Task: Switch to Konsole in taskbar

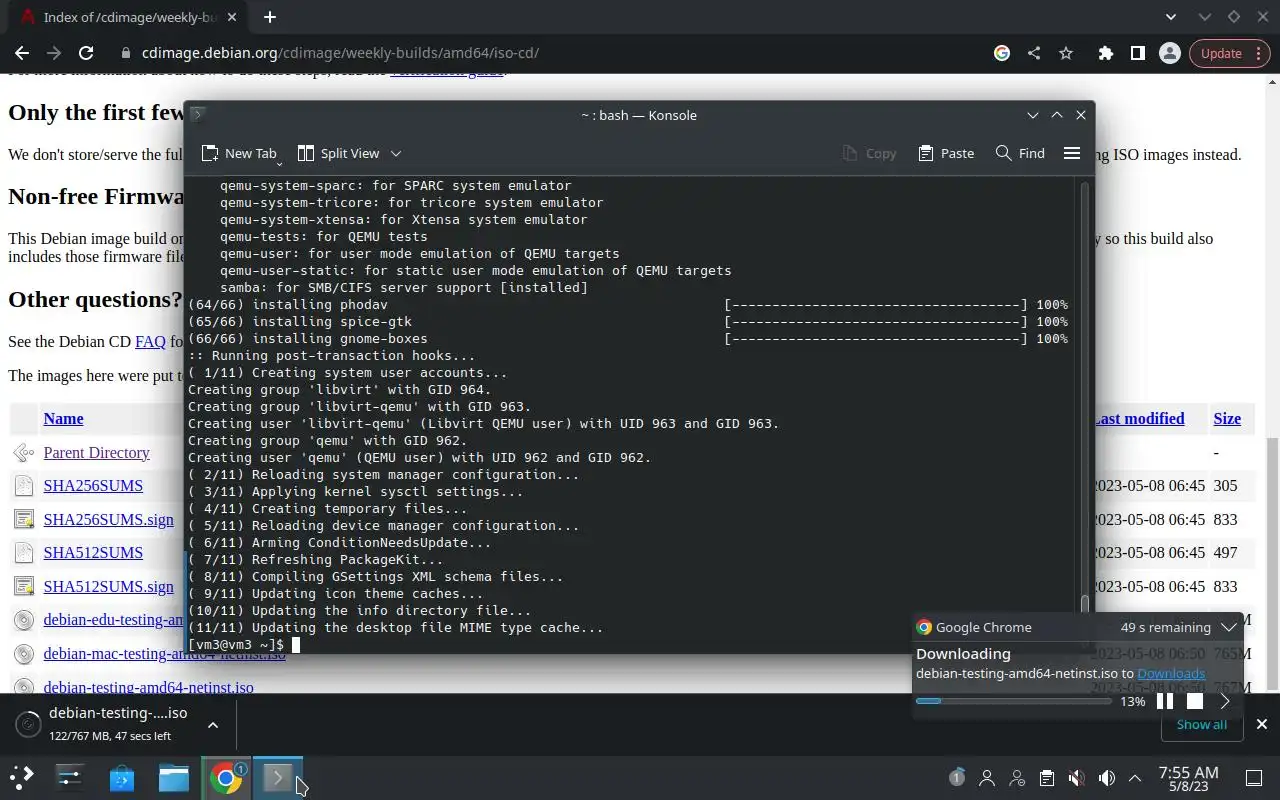Action: pyautogui.click(x=278, y=777)
